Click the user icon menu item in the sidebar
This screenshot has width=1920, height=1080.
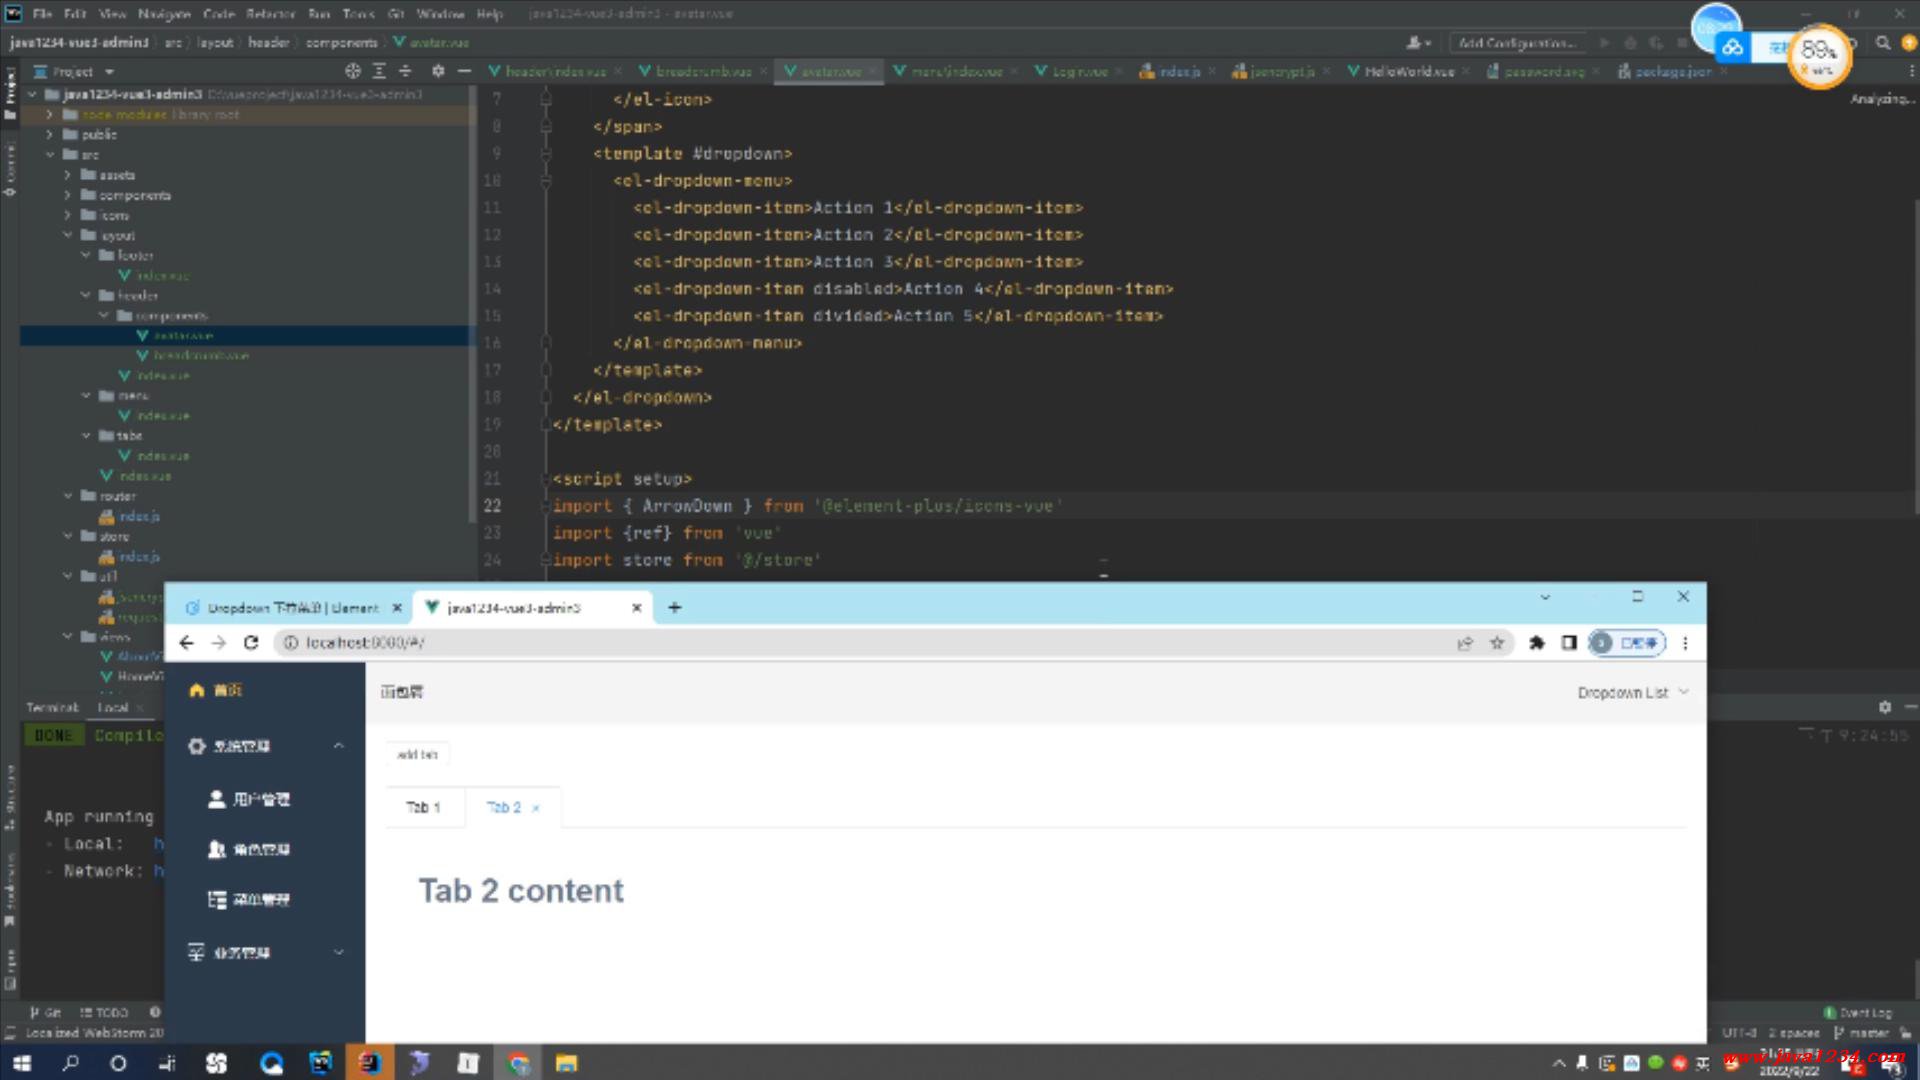(216, 799)
